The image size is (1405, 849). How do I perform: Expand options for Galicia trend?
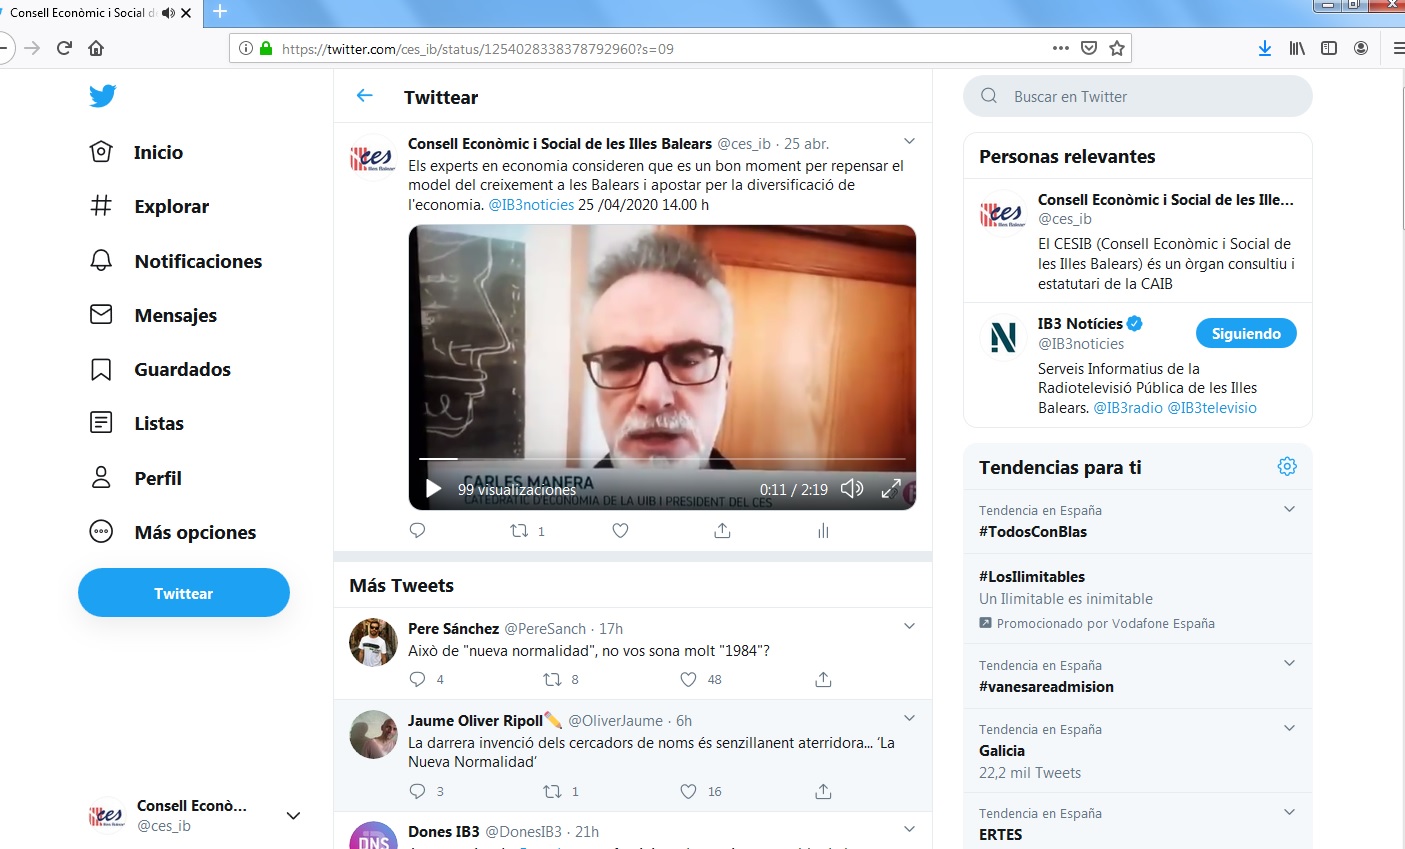click(x=1289, y=728)
